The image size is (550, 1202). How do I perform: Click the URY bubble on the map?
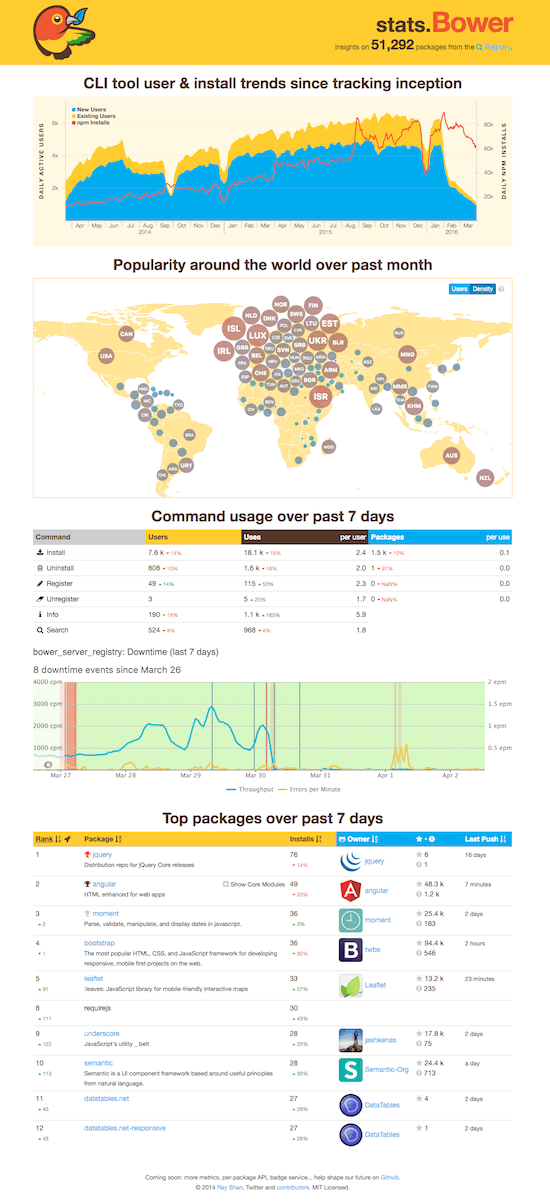(187, 467)
